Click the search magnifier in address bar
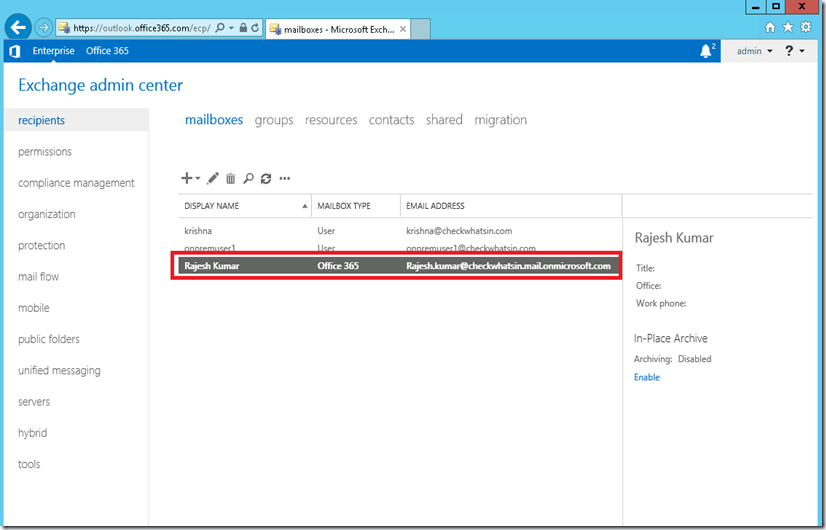 point(220,28)
